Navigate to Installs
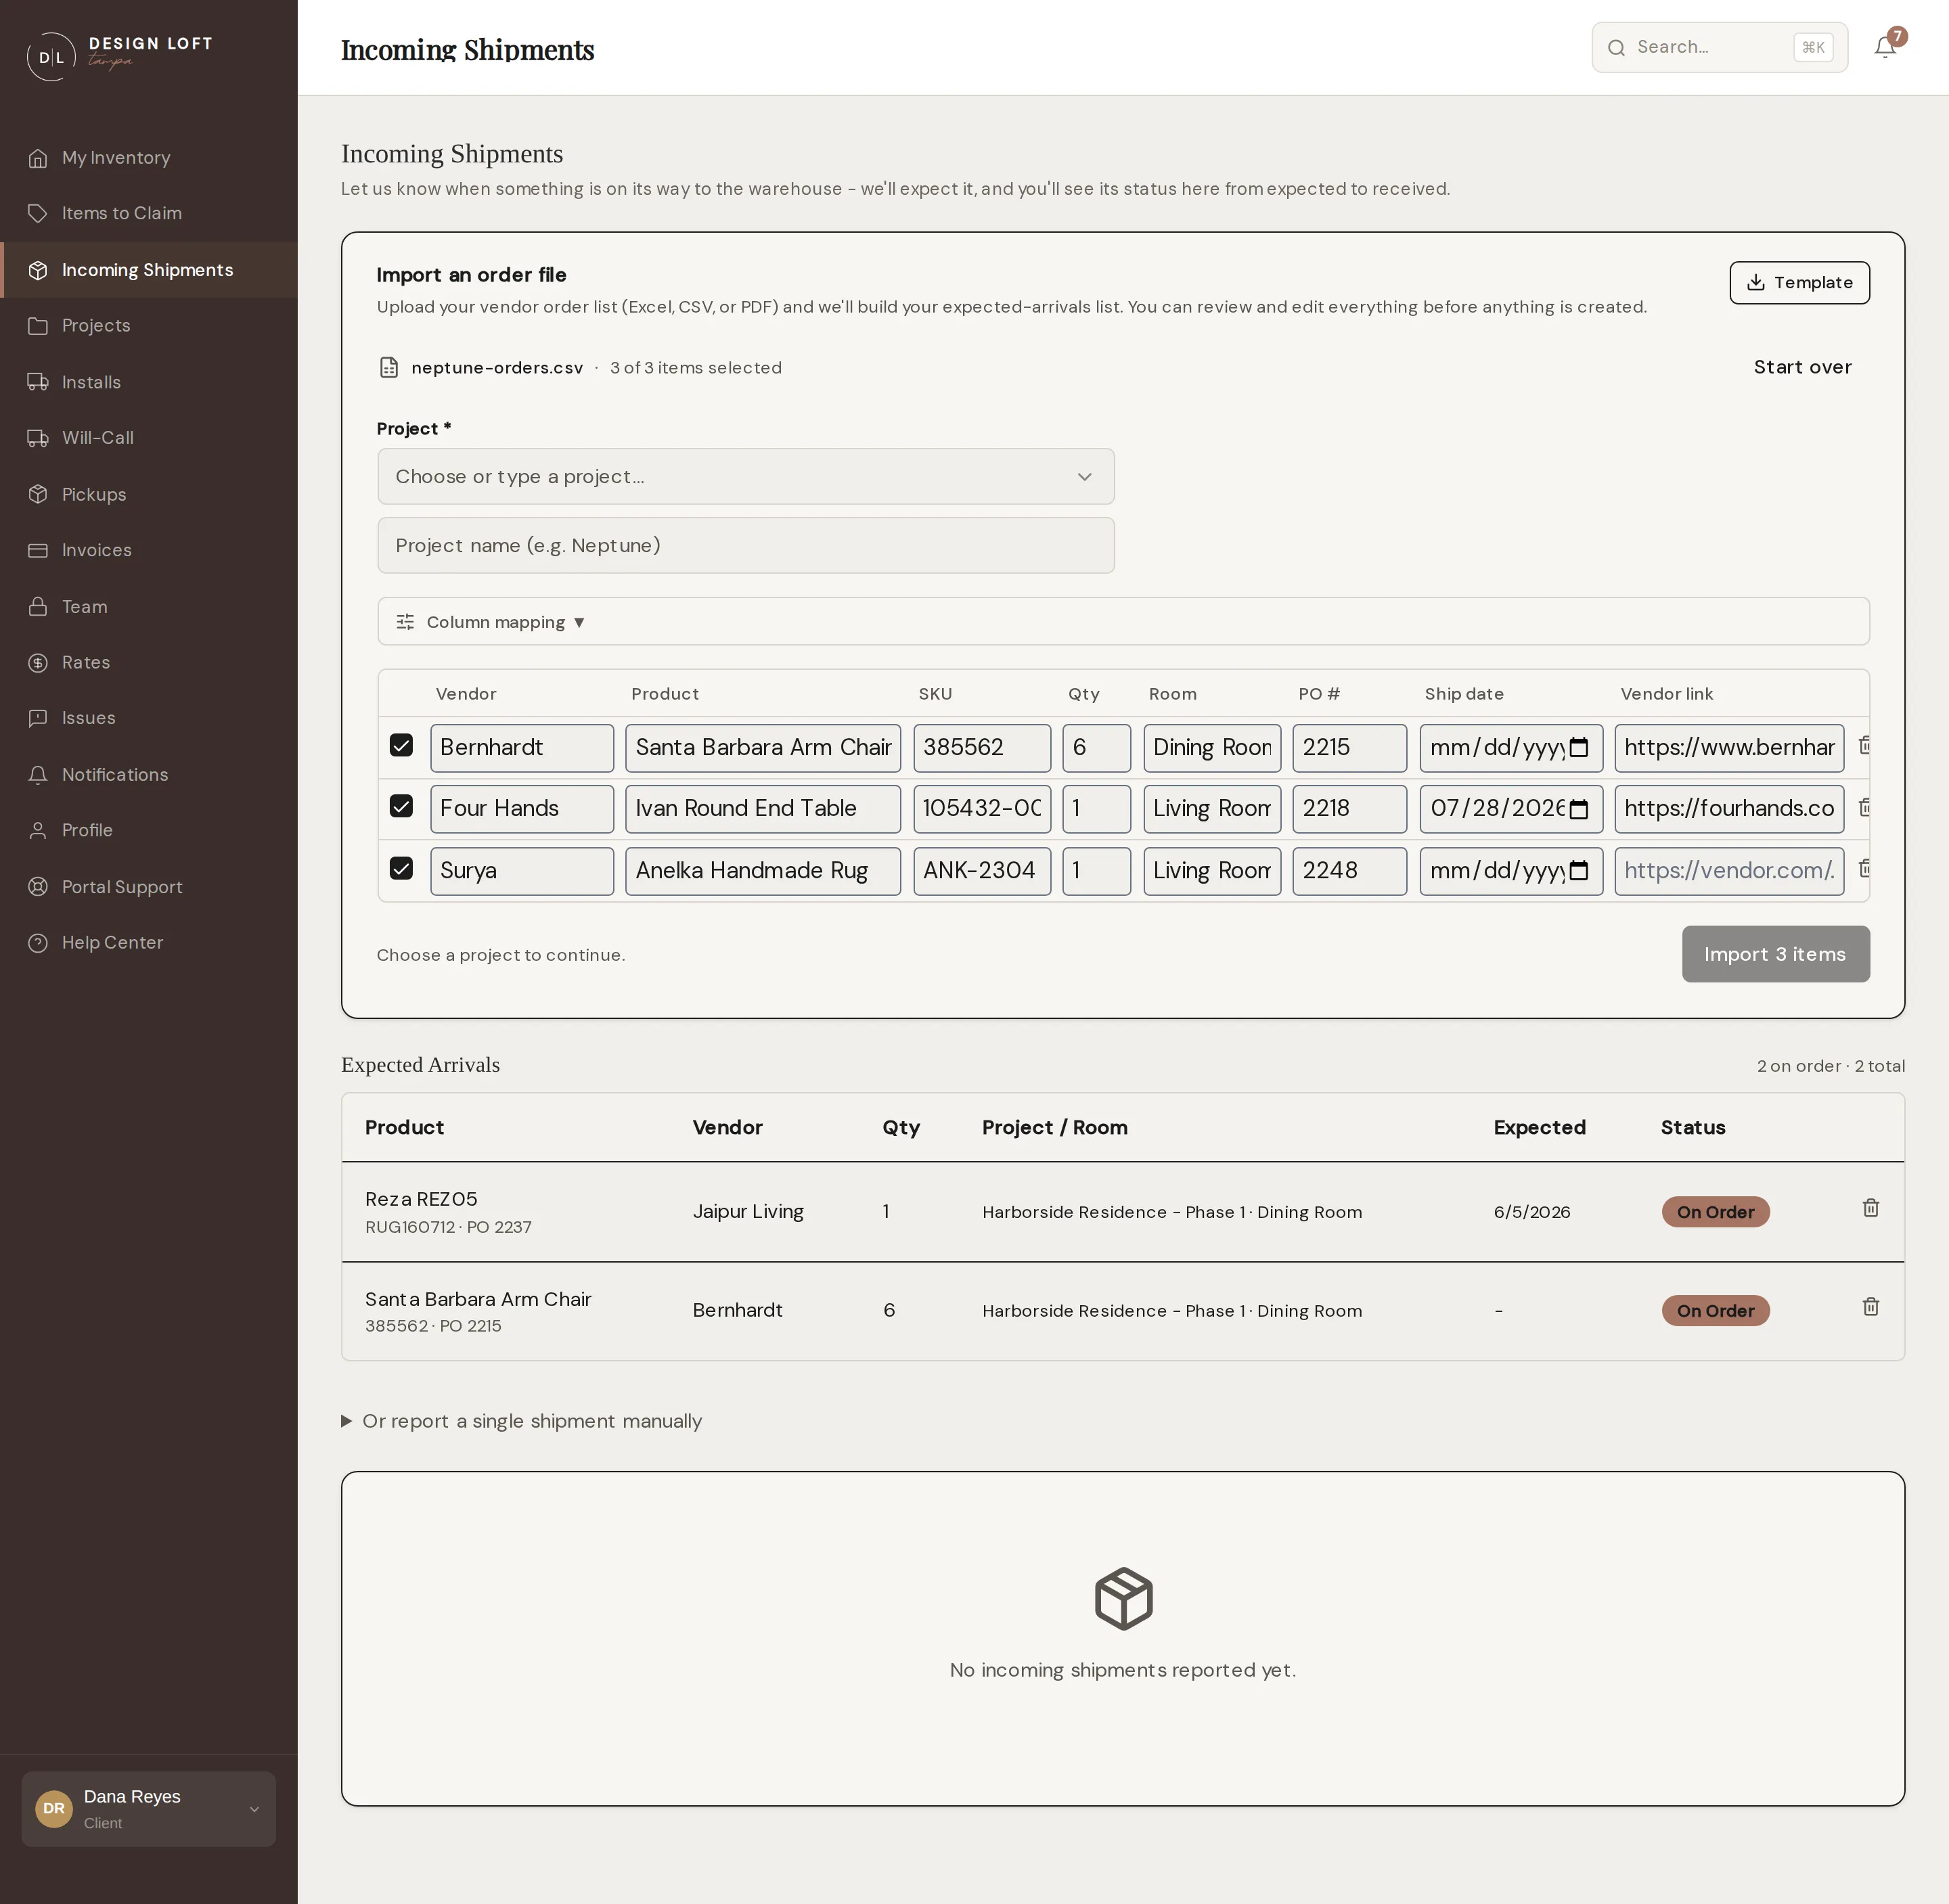Screen dimensions: 1949x1904 point(149,382)
